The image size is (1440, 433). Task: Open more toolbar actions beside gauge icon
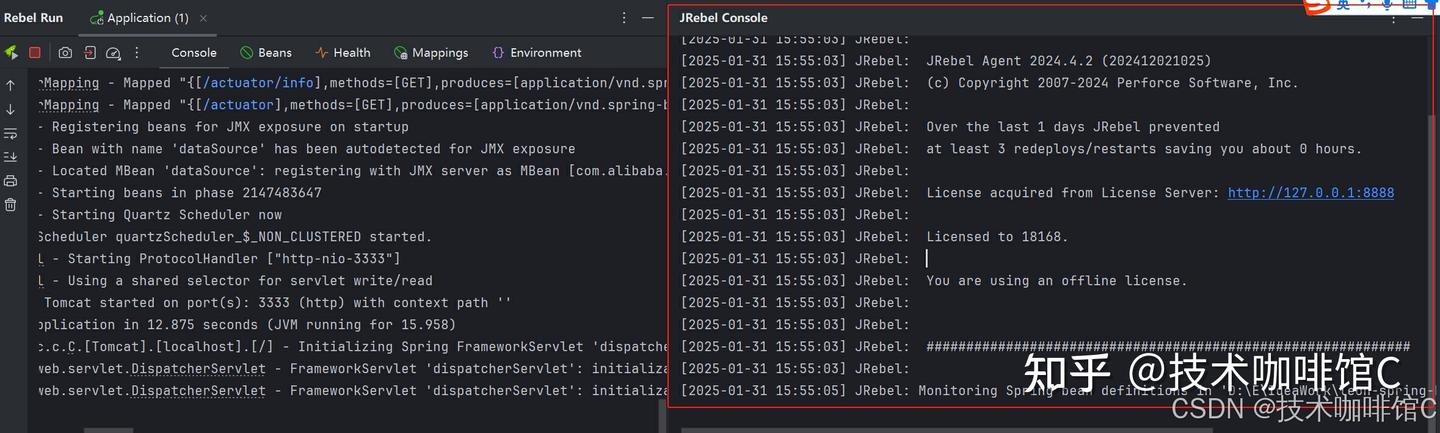[x=137, y=53]
